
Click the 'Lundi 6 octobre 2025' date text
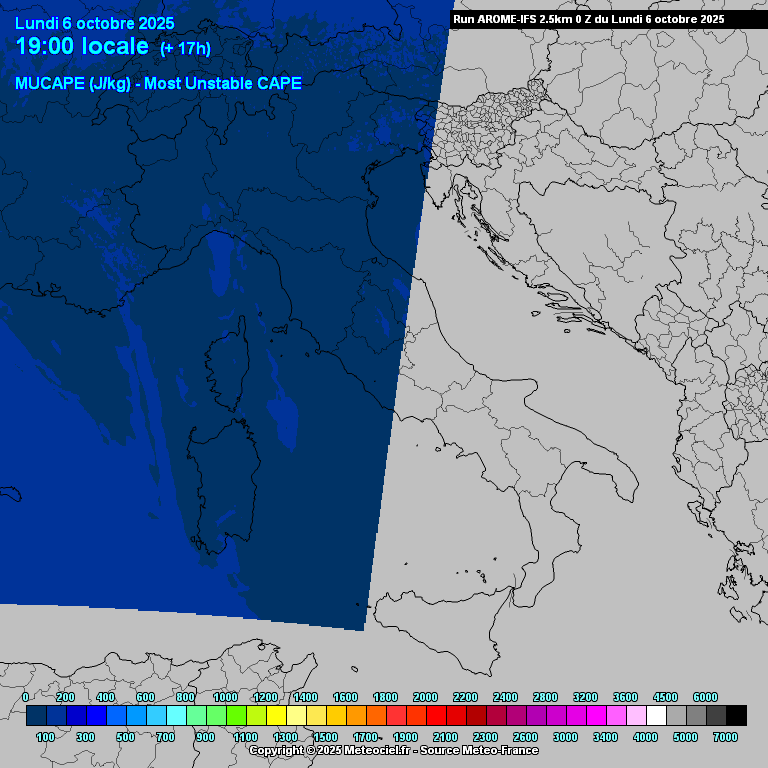[x=95, y=23]
